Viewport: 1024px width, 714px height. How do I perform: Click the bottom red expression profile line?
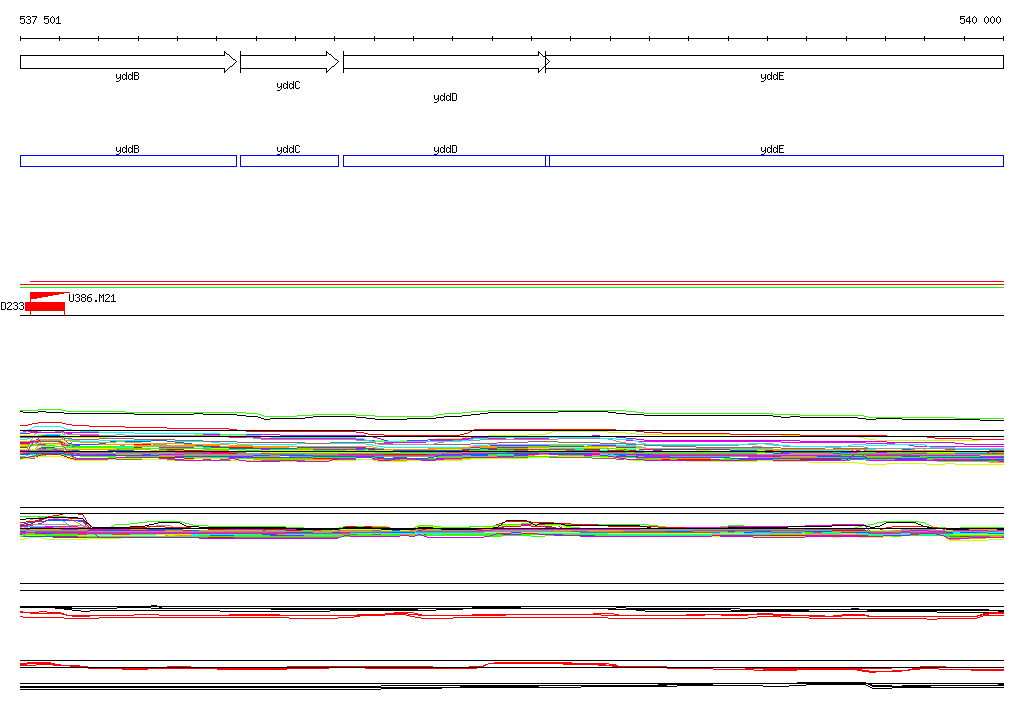[512, 667]
